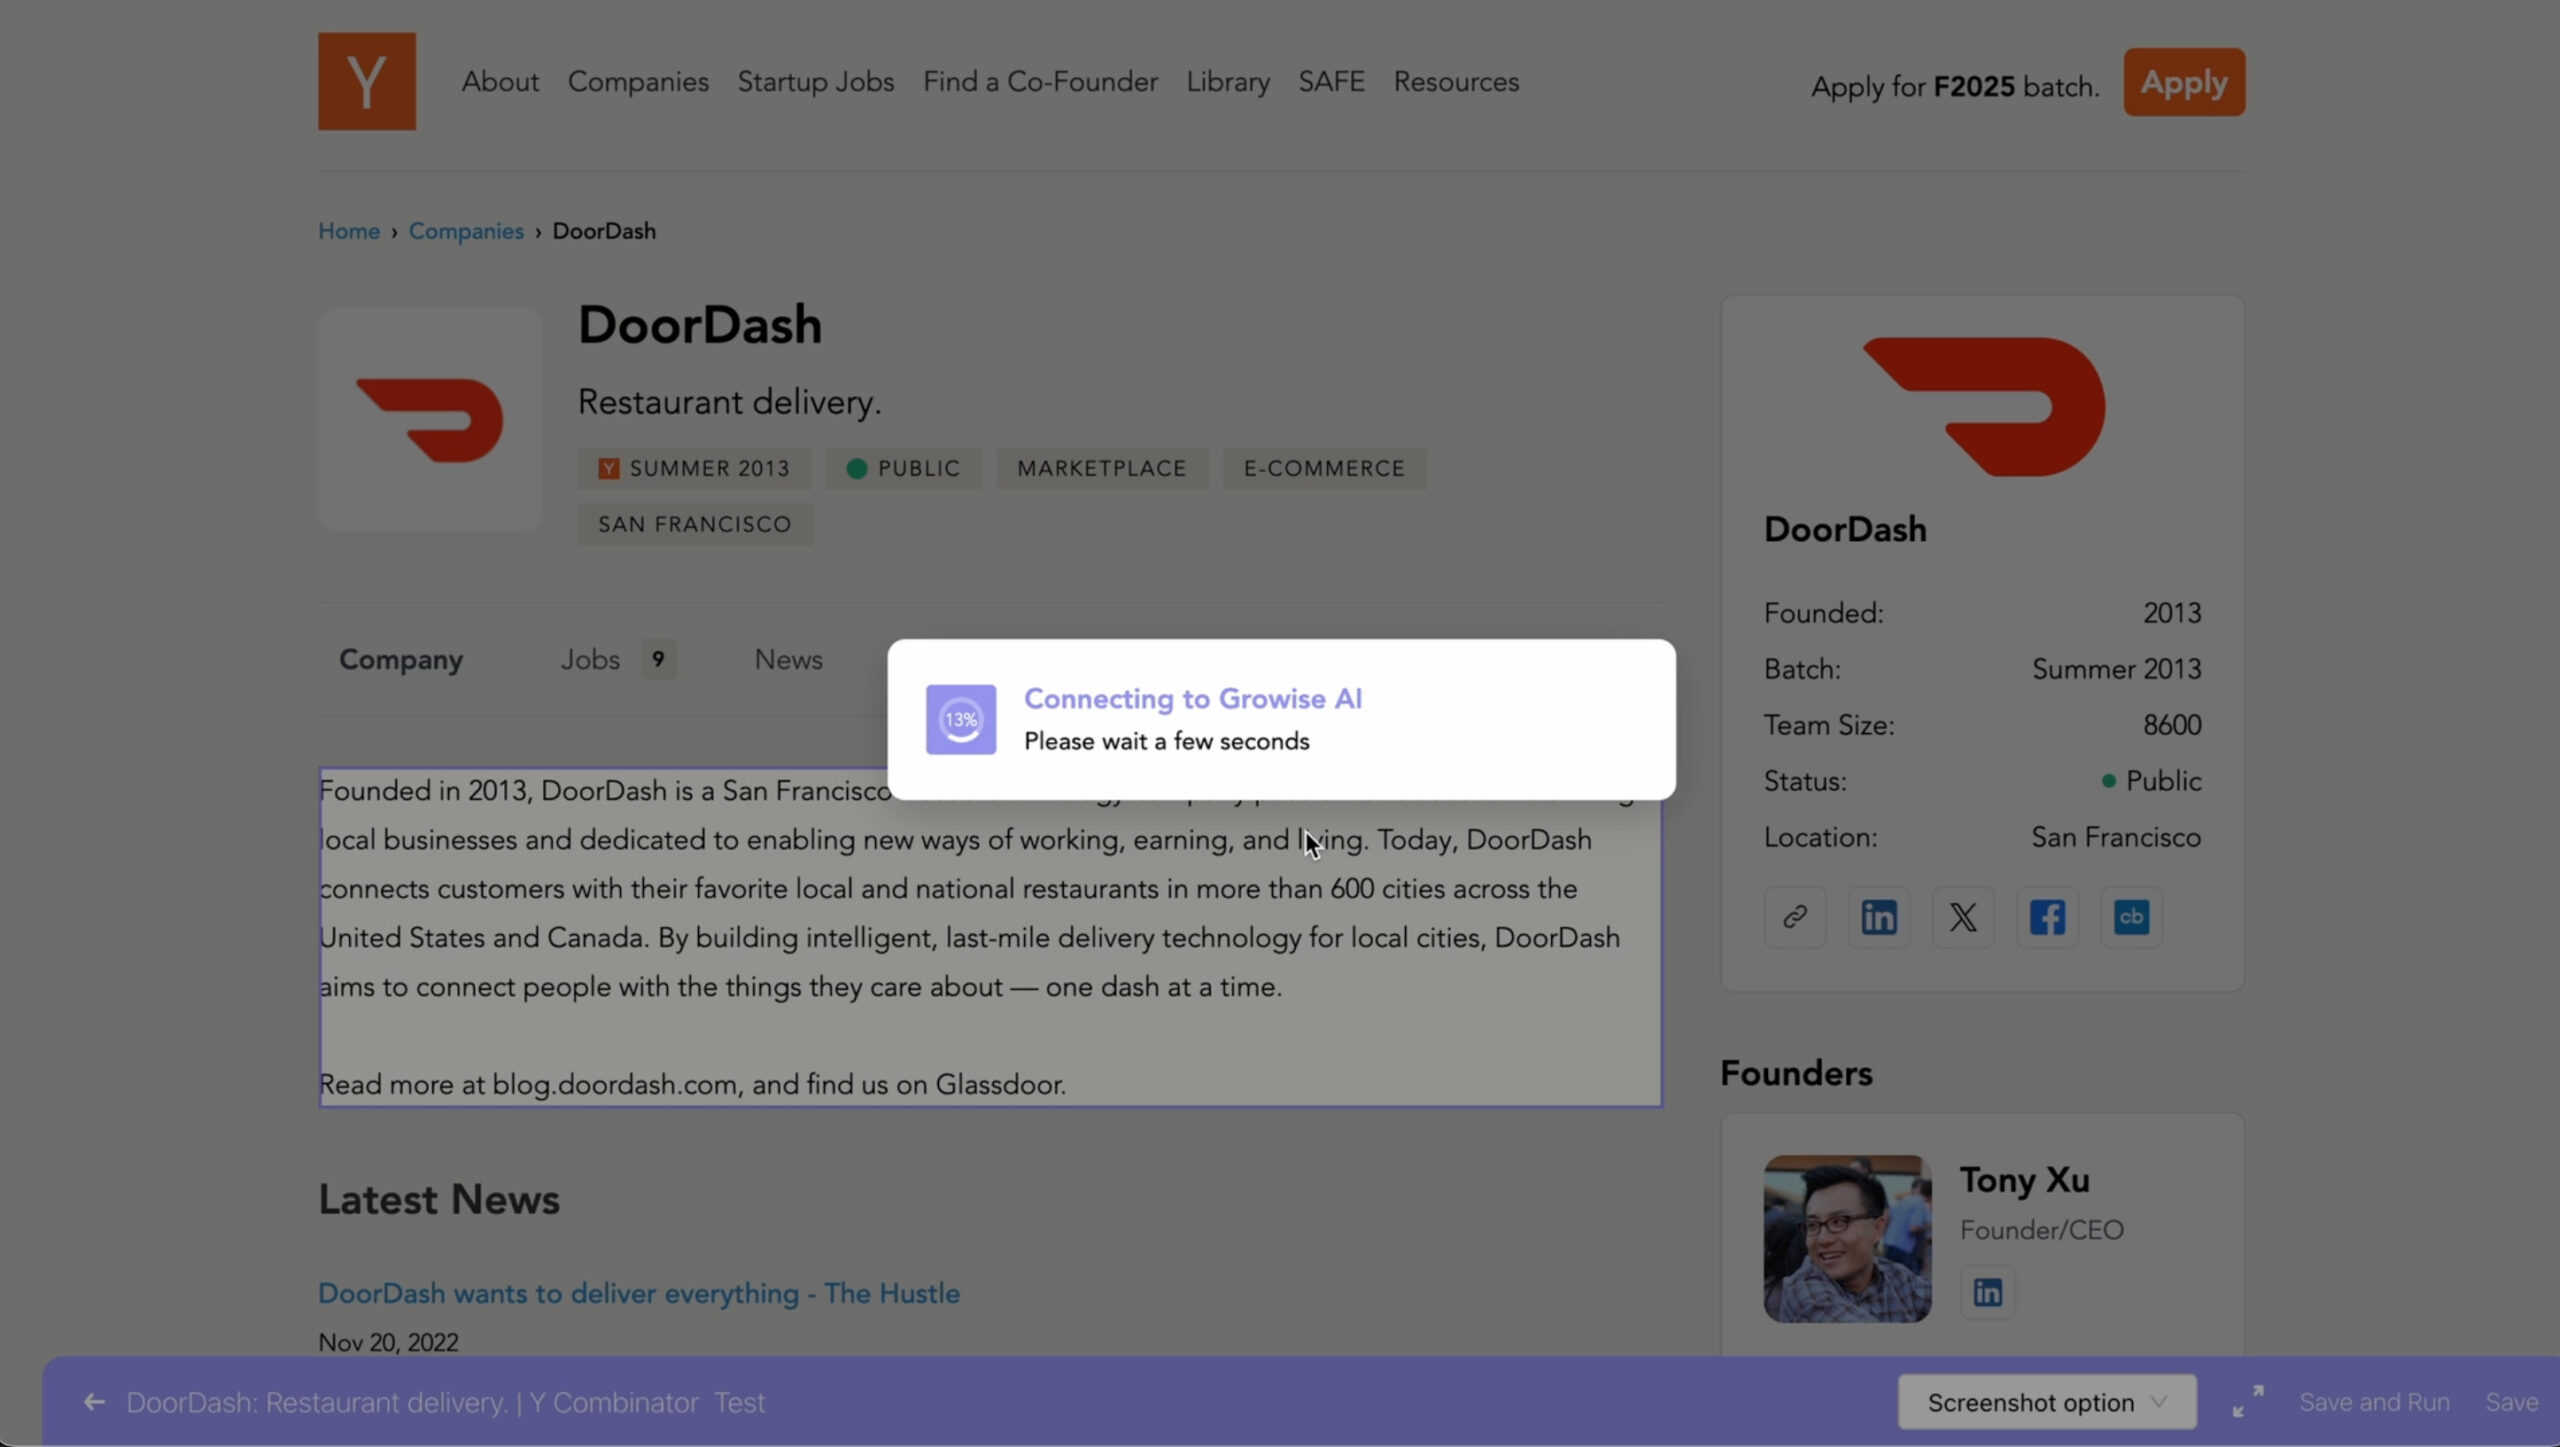Click the E-COMMERCE tag
The width and height of the screenshot is (2560, 1447).
[x=1324, y=468]
